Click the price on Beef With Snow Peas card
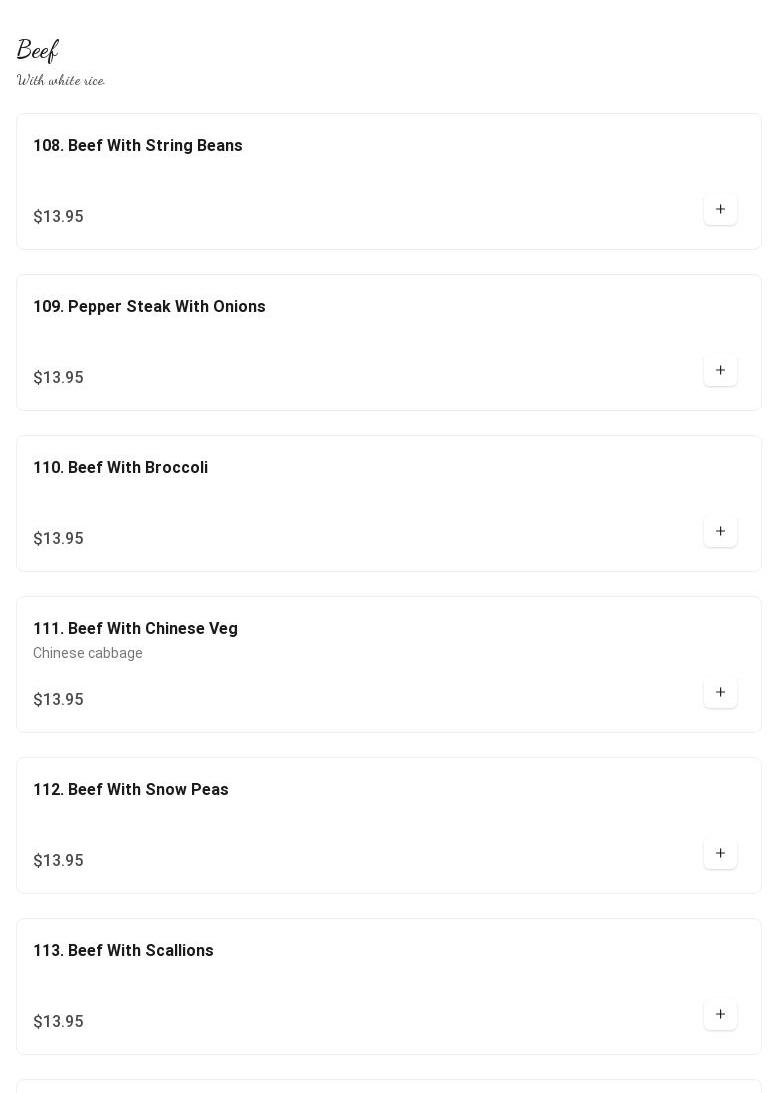Image resolution: width=778 pixels, height=1093 pixels. click(58, 861)
